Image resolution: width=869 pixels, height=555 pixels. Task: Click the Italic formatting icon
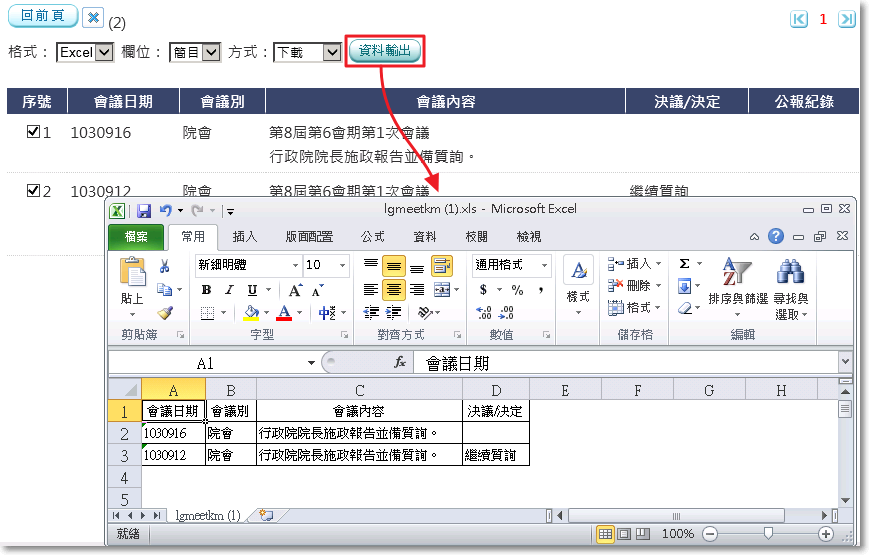point(229,290)
